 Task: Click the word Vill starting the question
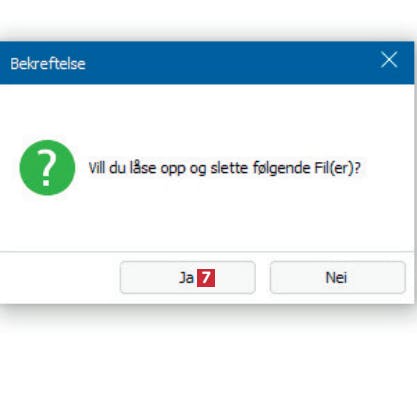click(x=97, y=168)
